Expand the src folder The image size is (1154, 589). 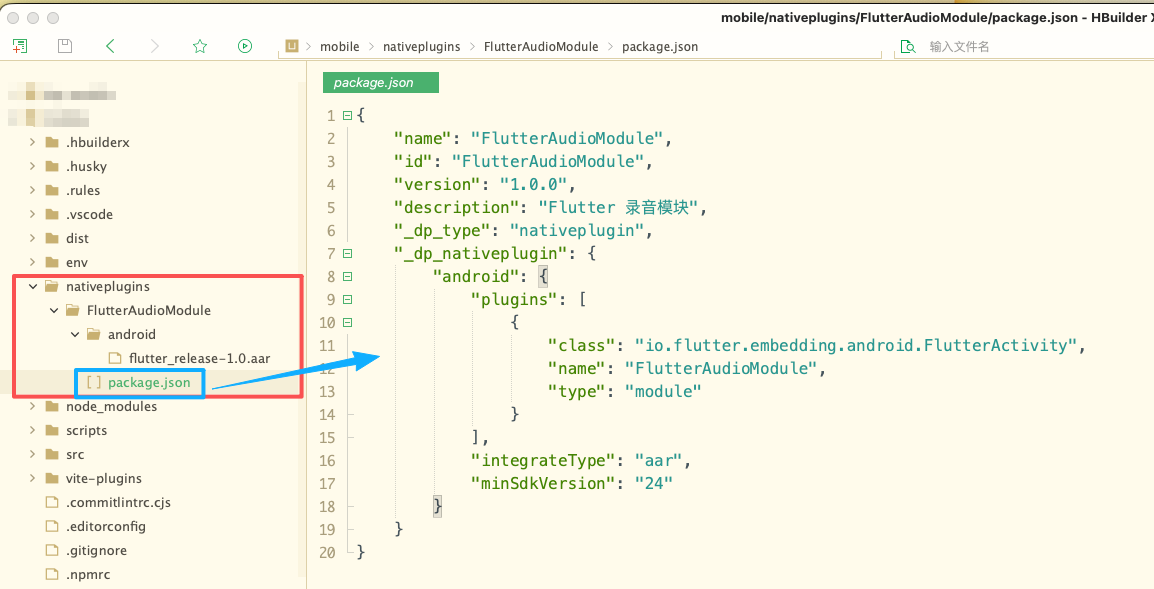33,454
